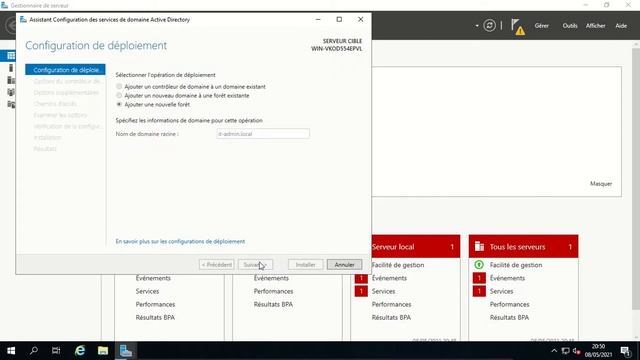Screen dimensions: 640x360
Task: Open the Aide menu
Action: point(621,26)
